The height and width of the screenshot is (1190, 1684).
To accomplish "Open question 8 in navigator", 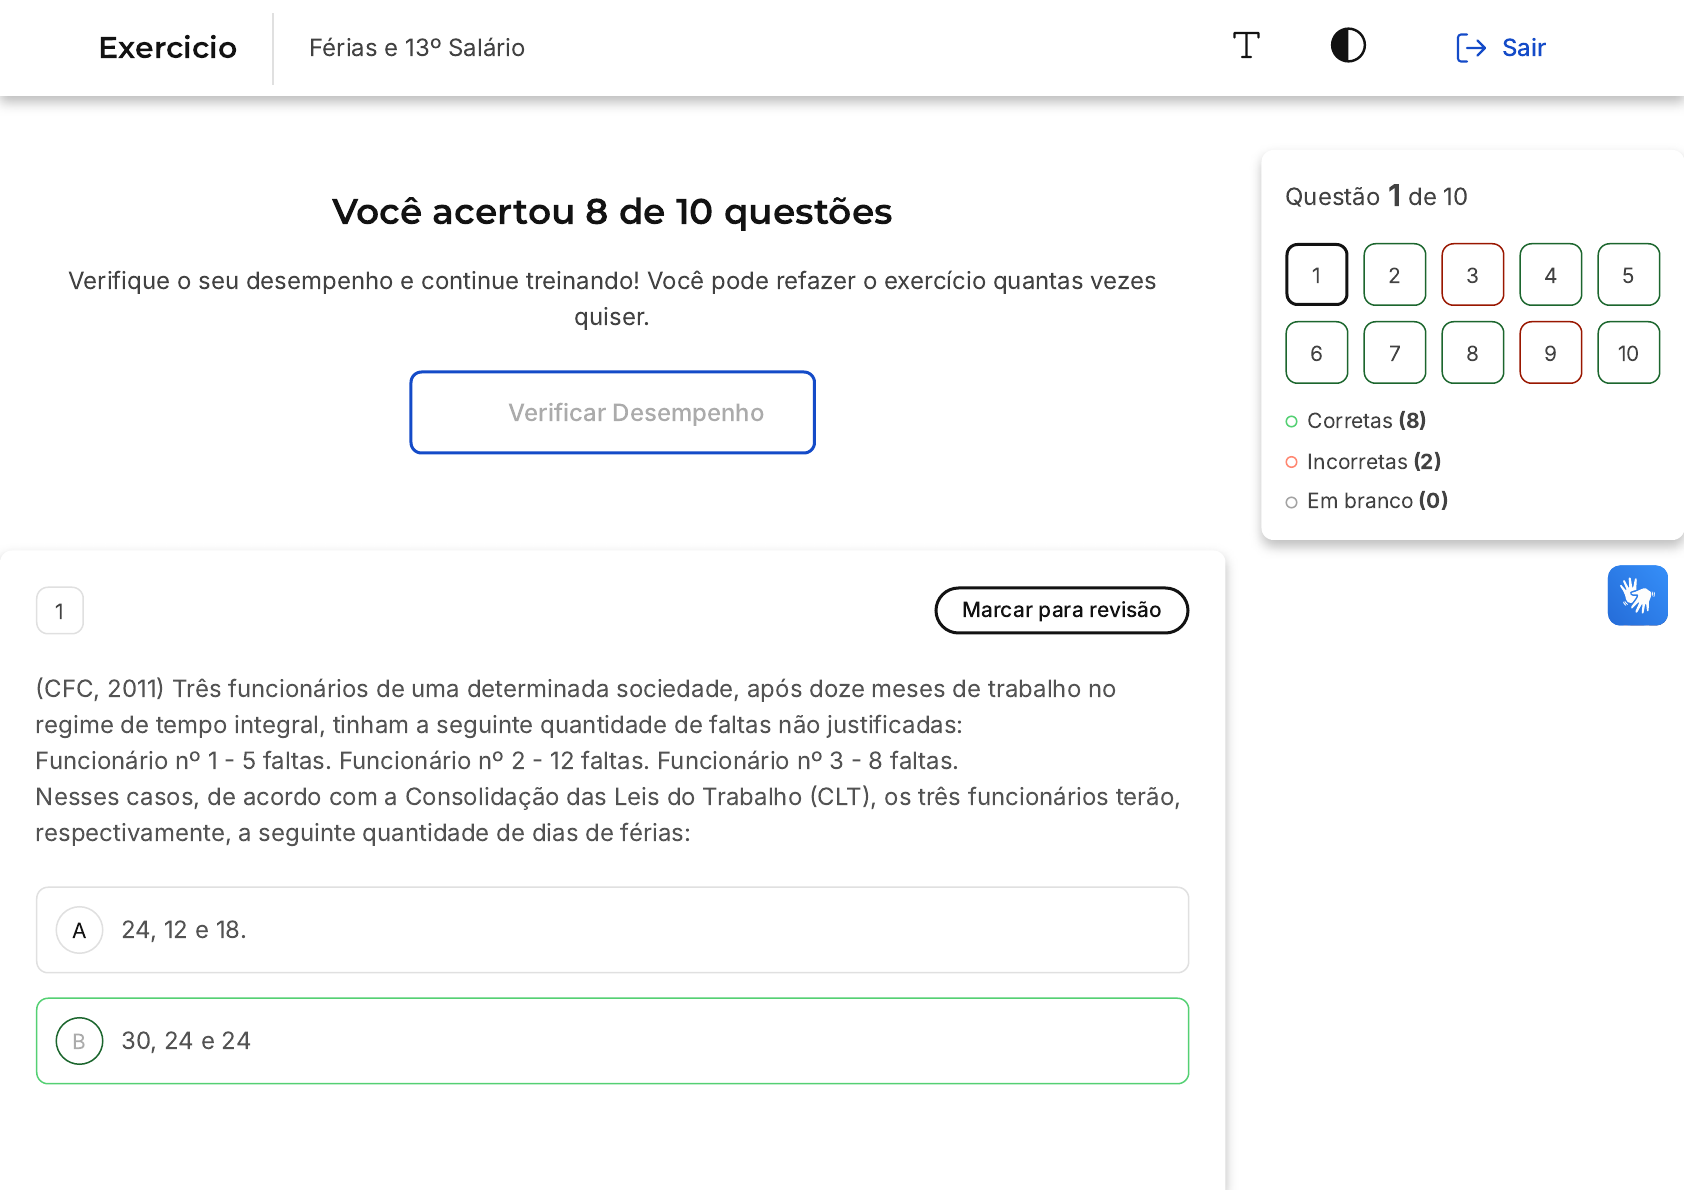I will [x=1472, y=353].
